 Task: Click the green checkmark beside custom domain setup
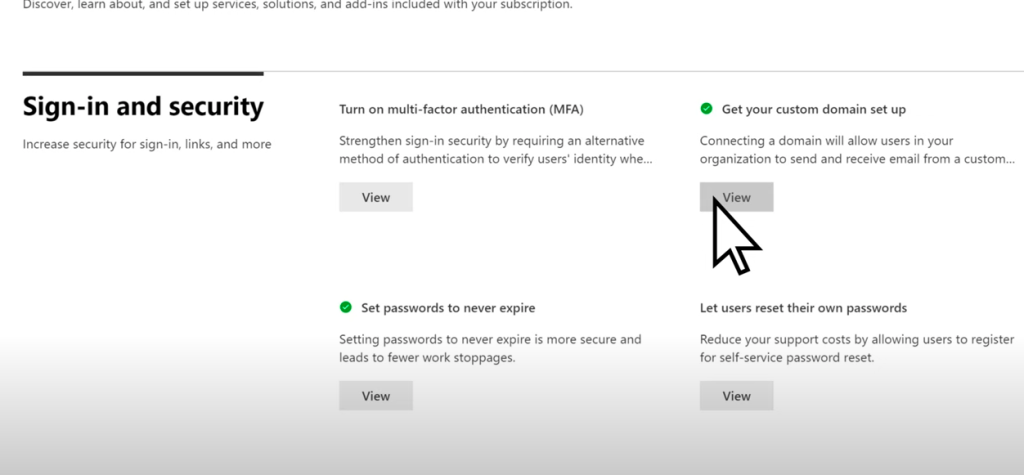tap(706, 108)
